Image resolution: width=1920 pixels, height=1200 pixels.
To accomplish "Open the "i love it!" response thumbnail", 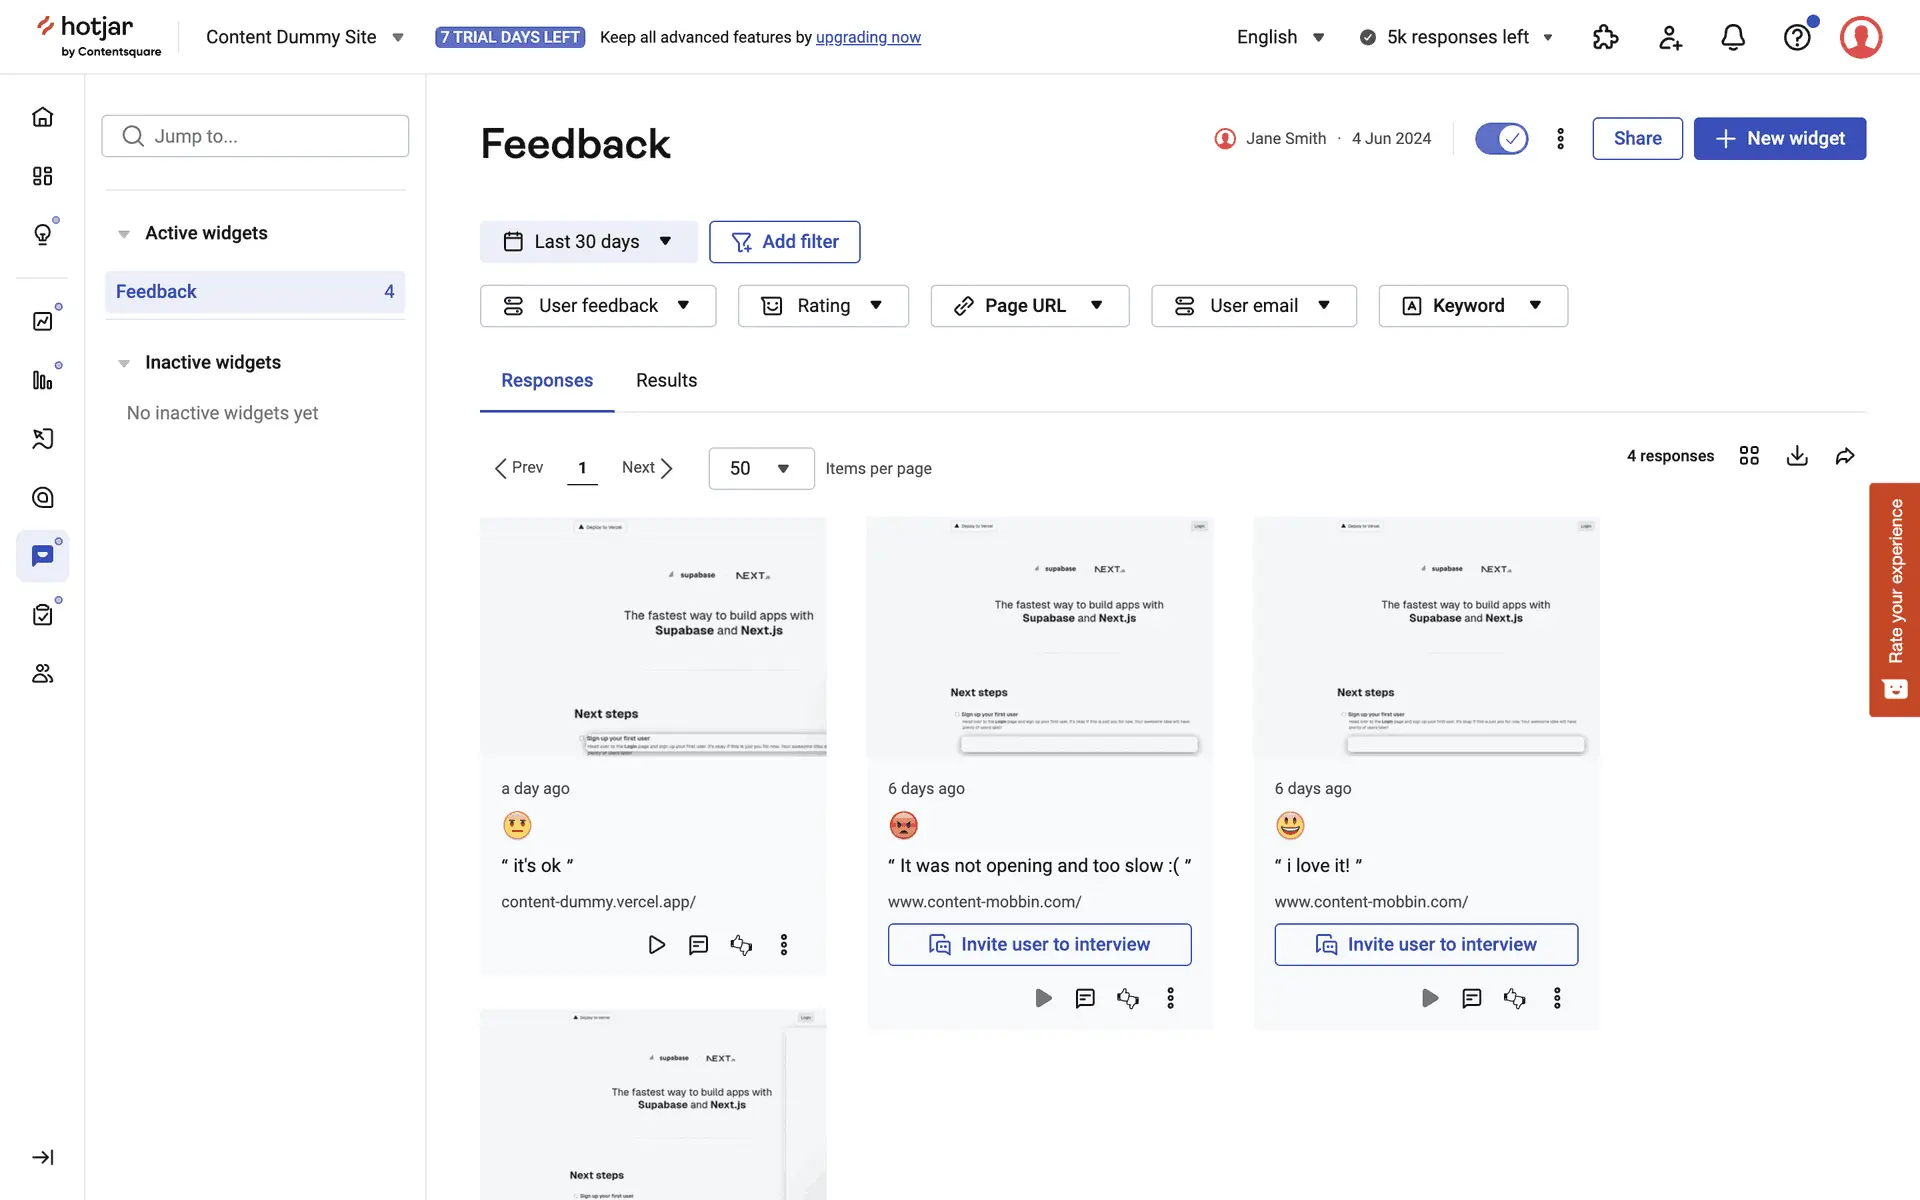I will (1425, 637).
